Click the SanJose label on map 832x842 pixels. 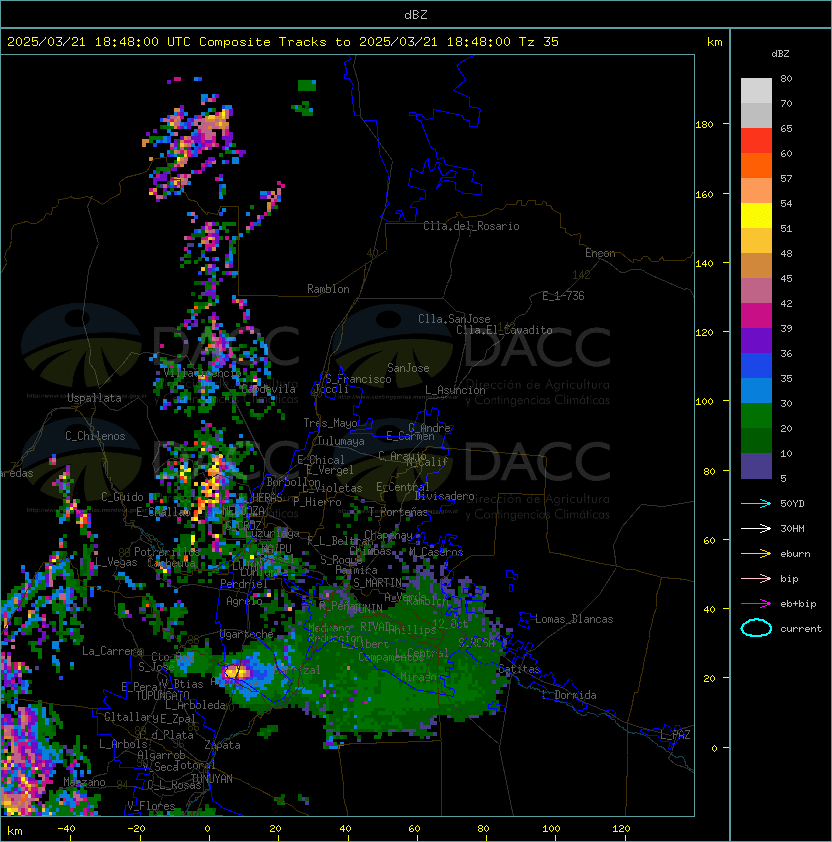click(x=408, y=368)
